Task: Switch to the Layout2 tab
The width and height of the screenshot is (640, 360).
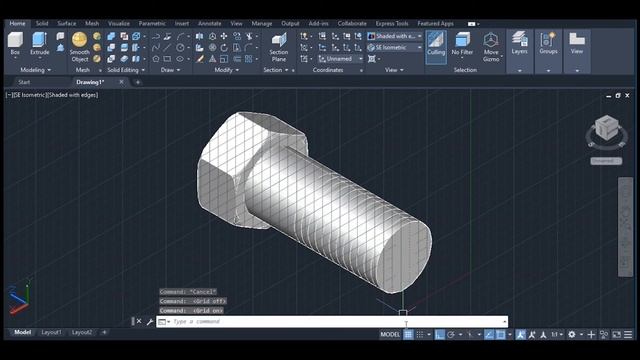Action: pos(82,332)
